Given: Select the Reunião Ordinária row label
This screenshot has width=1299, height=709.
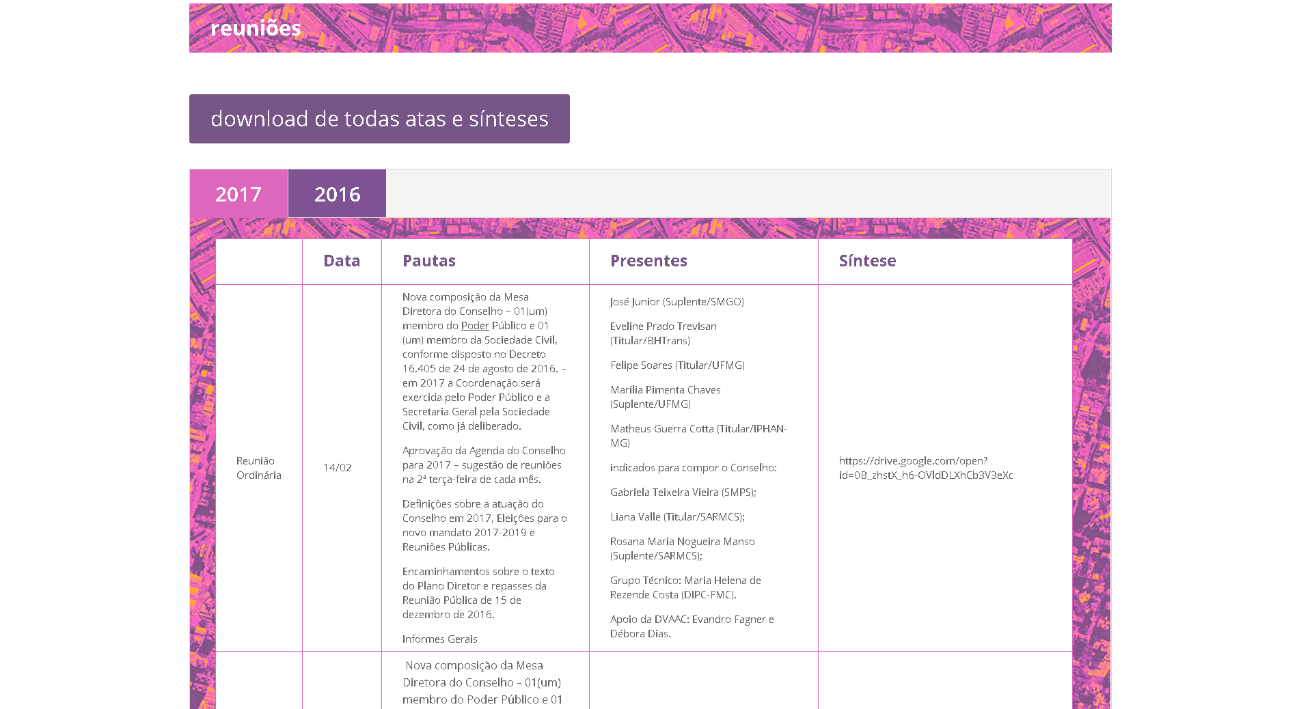Looking at the screenshot, I should tap(259, 468).
